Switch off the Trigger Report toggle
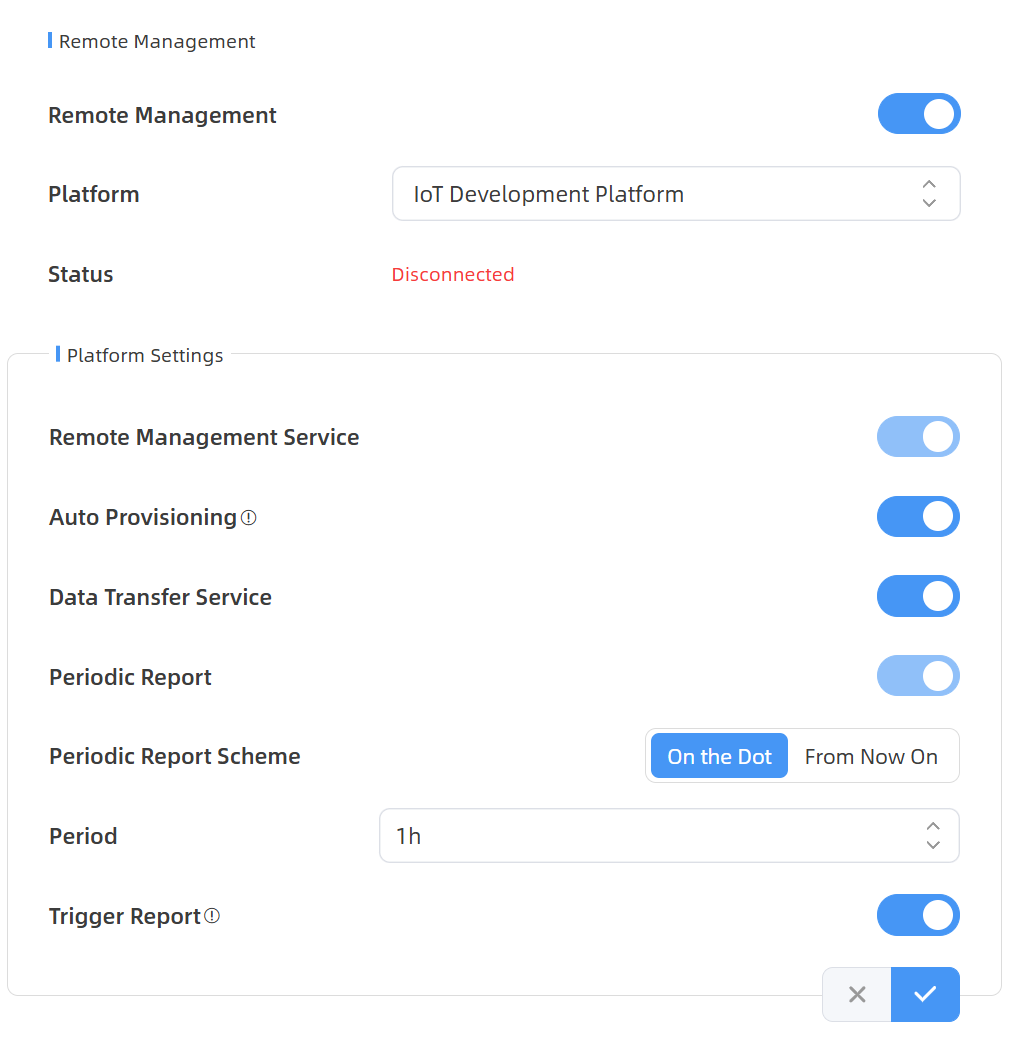 (x=918, y=915)
